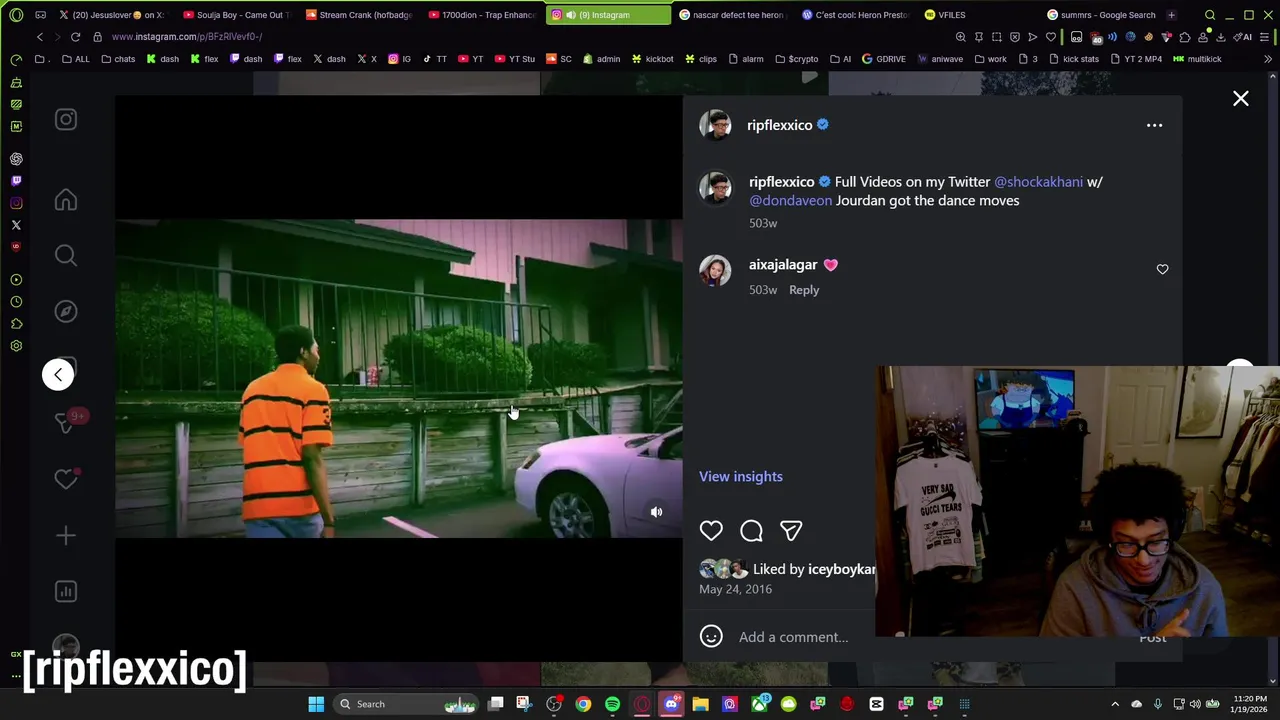
Task: Open the @shockakhani mention
Action: pyautogui.click(x=1038, y=182)
